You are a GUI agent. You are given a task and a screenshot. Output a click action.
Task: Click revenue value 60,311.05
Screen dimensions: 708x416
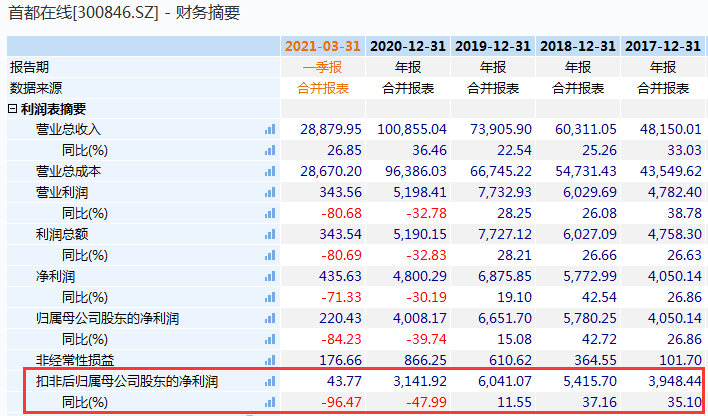pos(586,130)
